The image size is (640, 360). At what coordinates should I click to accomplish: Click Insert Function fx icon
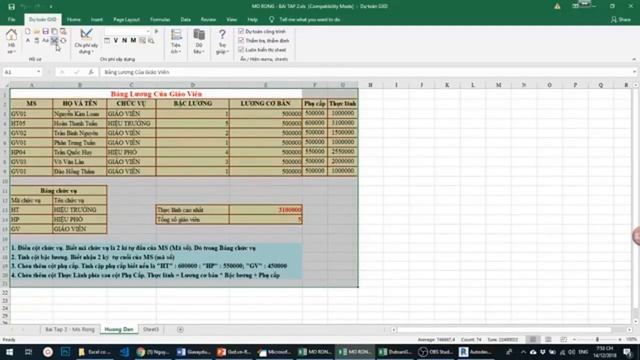point(91,72)
